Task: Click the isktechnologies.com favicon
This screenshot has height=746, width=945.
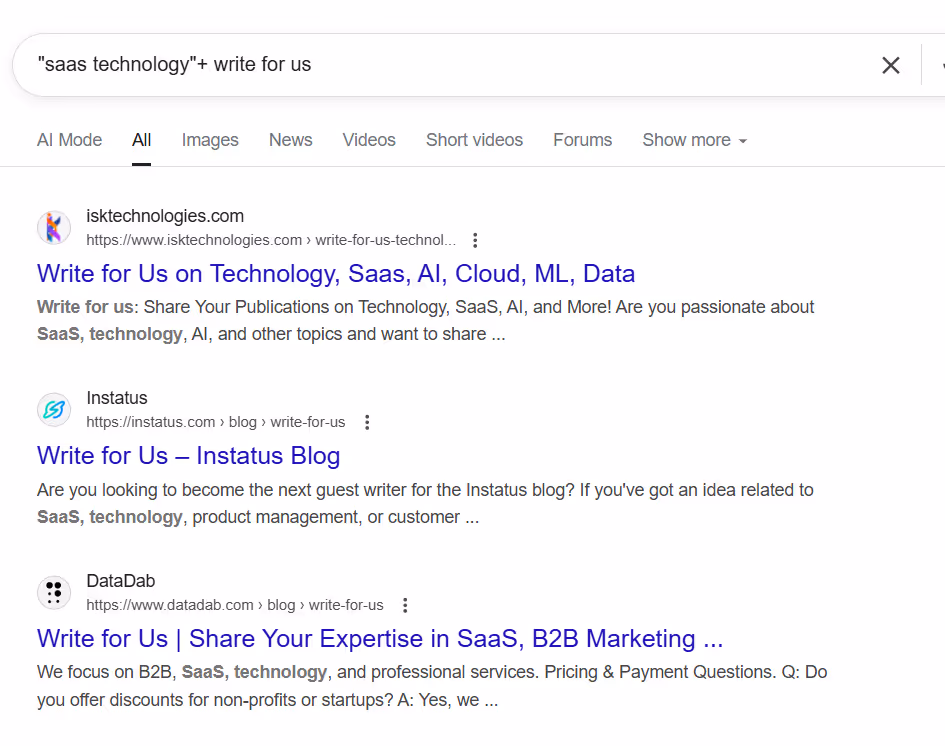Action: pyautogui.click(x=54, y=228)
